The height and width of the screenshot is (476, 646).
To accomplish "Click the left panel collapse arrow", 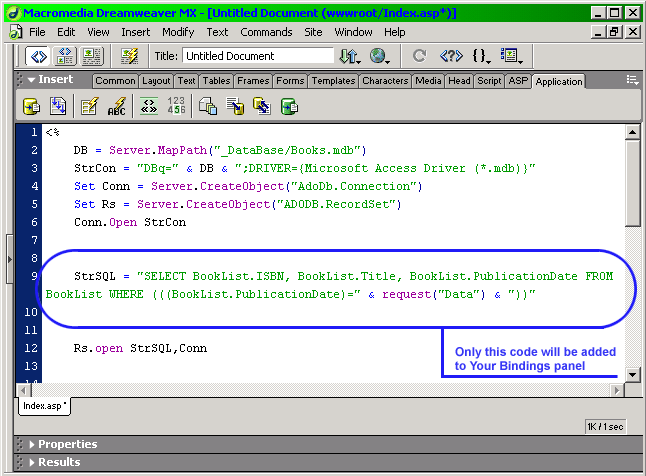I will point(10,259).
